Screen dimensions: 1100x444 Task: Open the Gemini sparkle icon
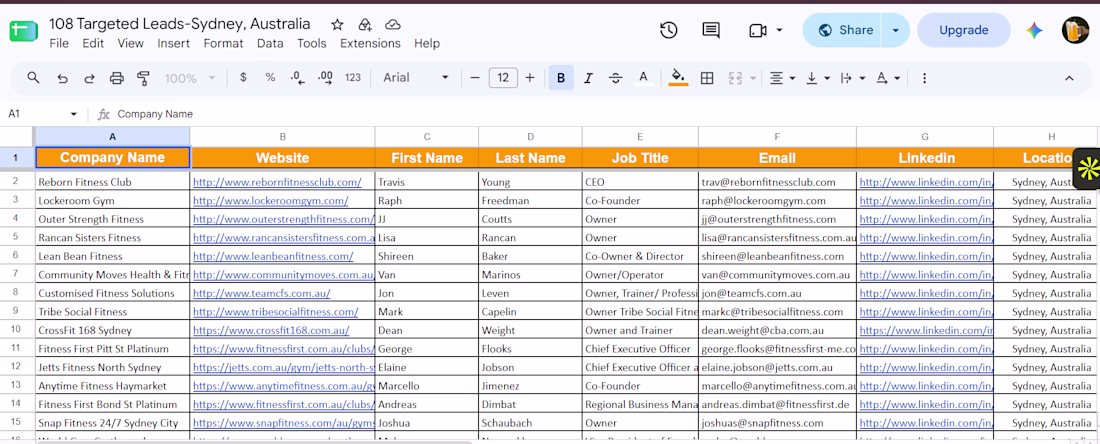click(1034, 30)
